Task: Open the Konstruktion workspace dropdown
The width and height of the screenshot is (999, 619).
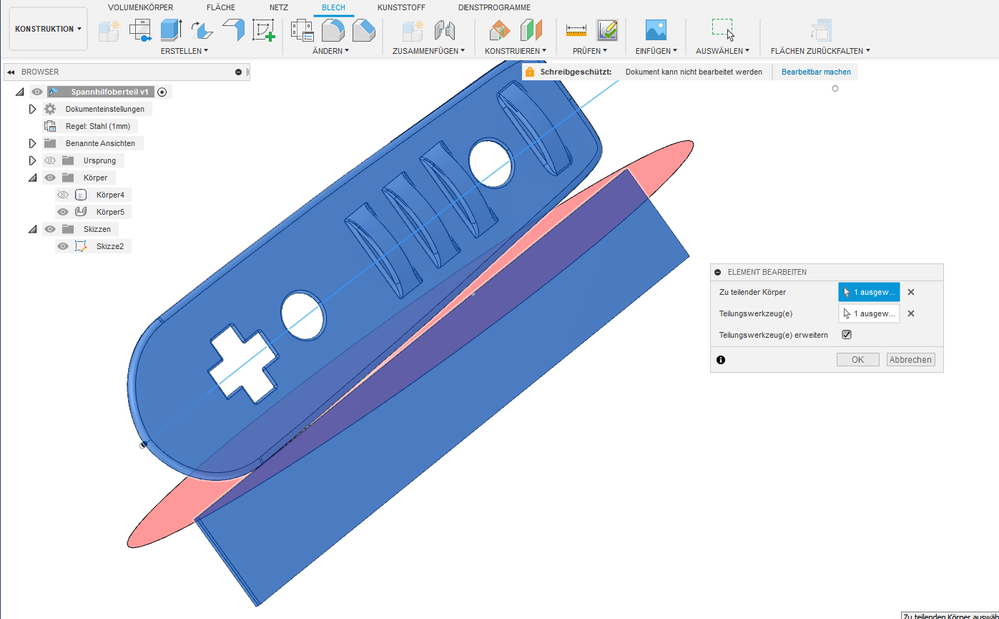Action: 48,29
